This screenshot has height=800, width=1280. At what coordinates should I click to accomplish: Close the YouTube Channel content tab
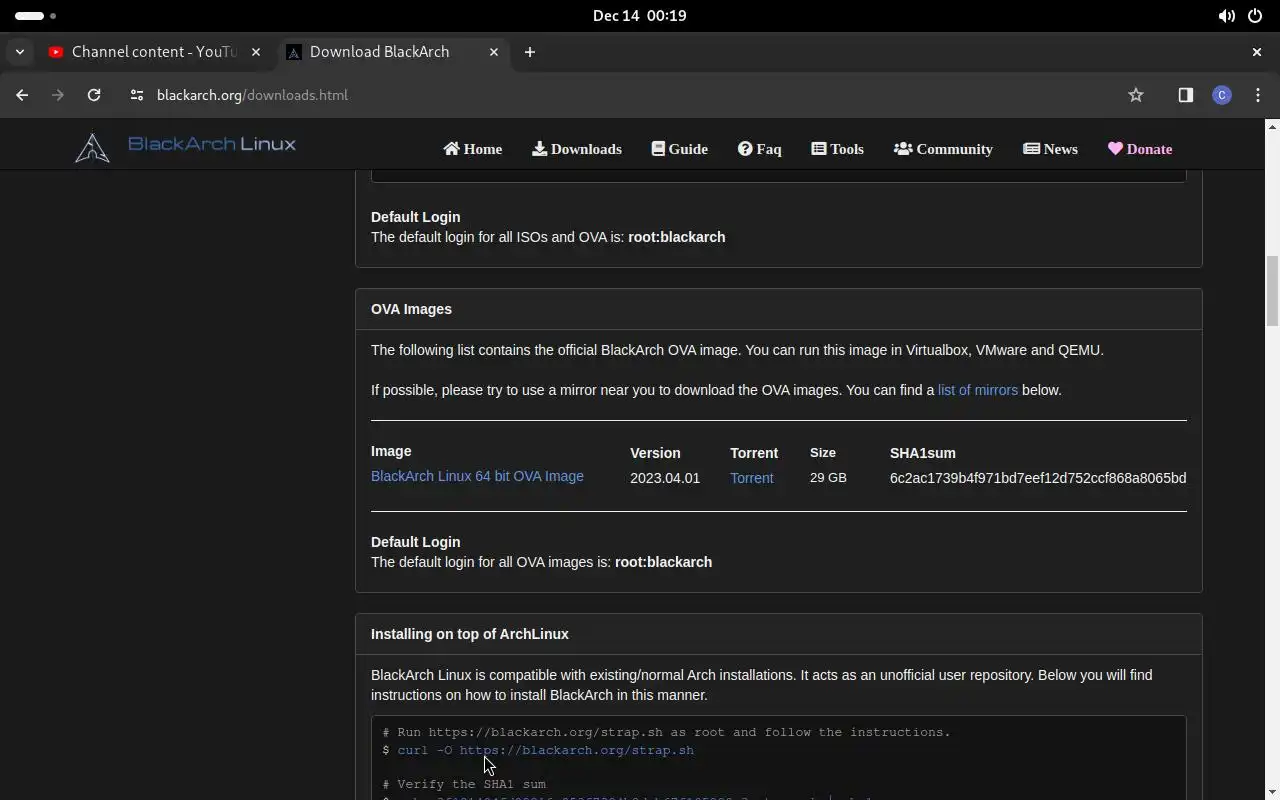point(256,52)
